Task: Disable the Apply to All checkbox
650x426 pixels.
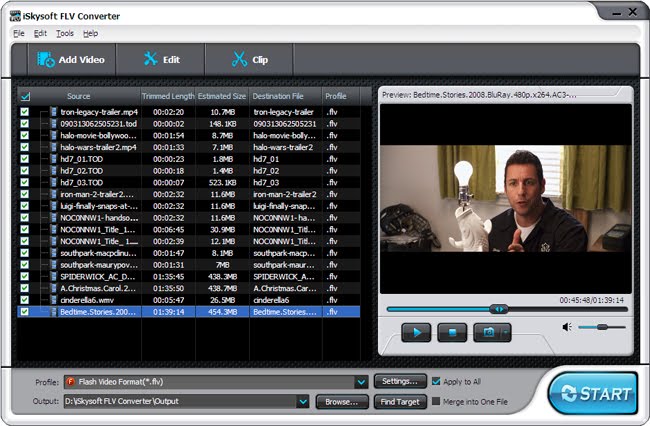Action: 436,381
